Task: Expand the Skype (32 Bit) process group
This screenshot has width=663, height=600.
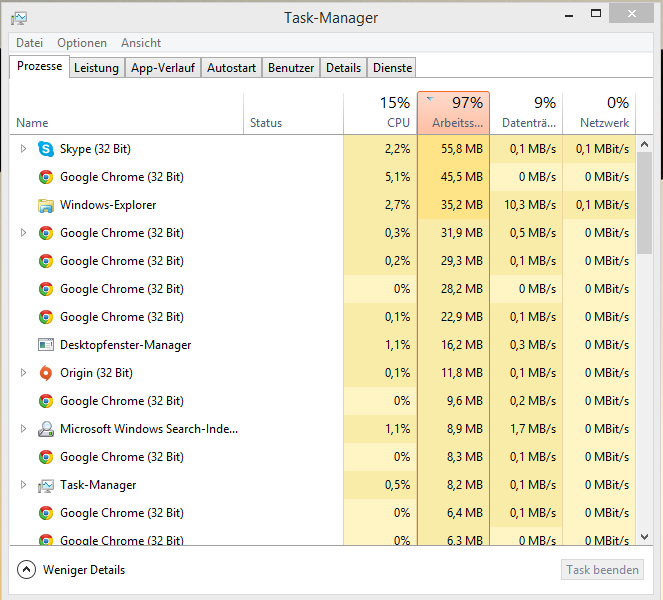Action: tap(24, 149)
